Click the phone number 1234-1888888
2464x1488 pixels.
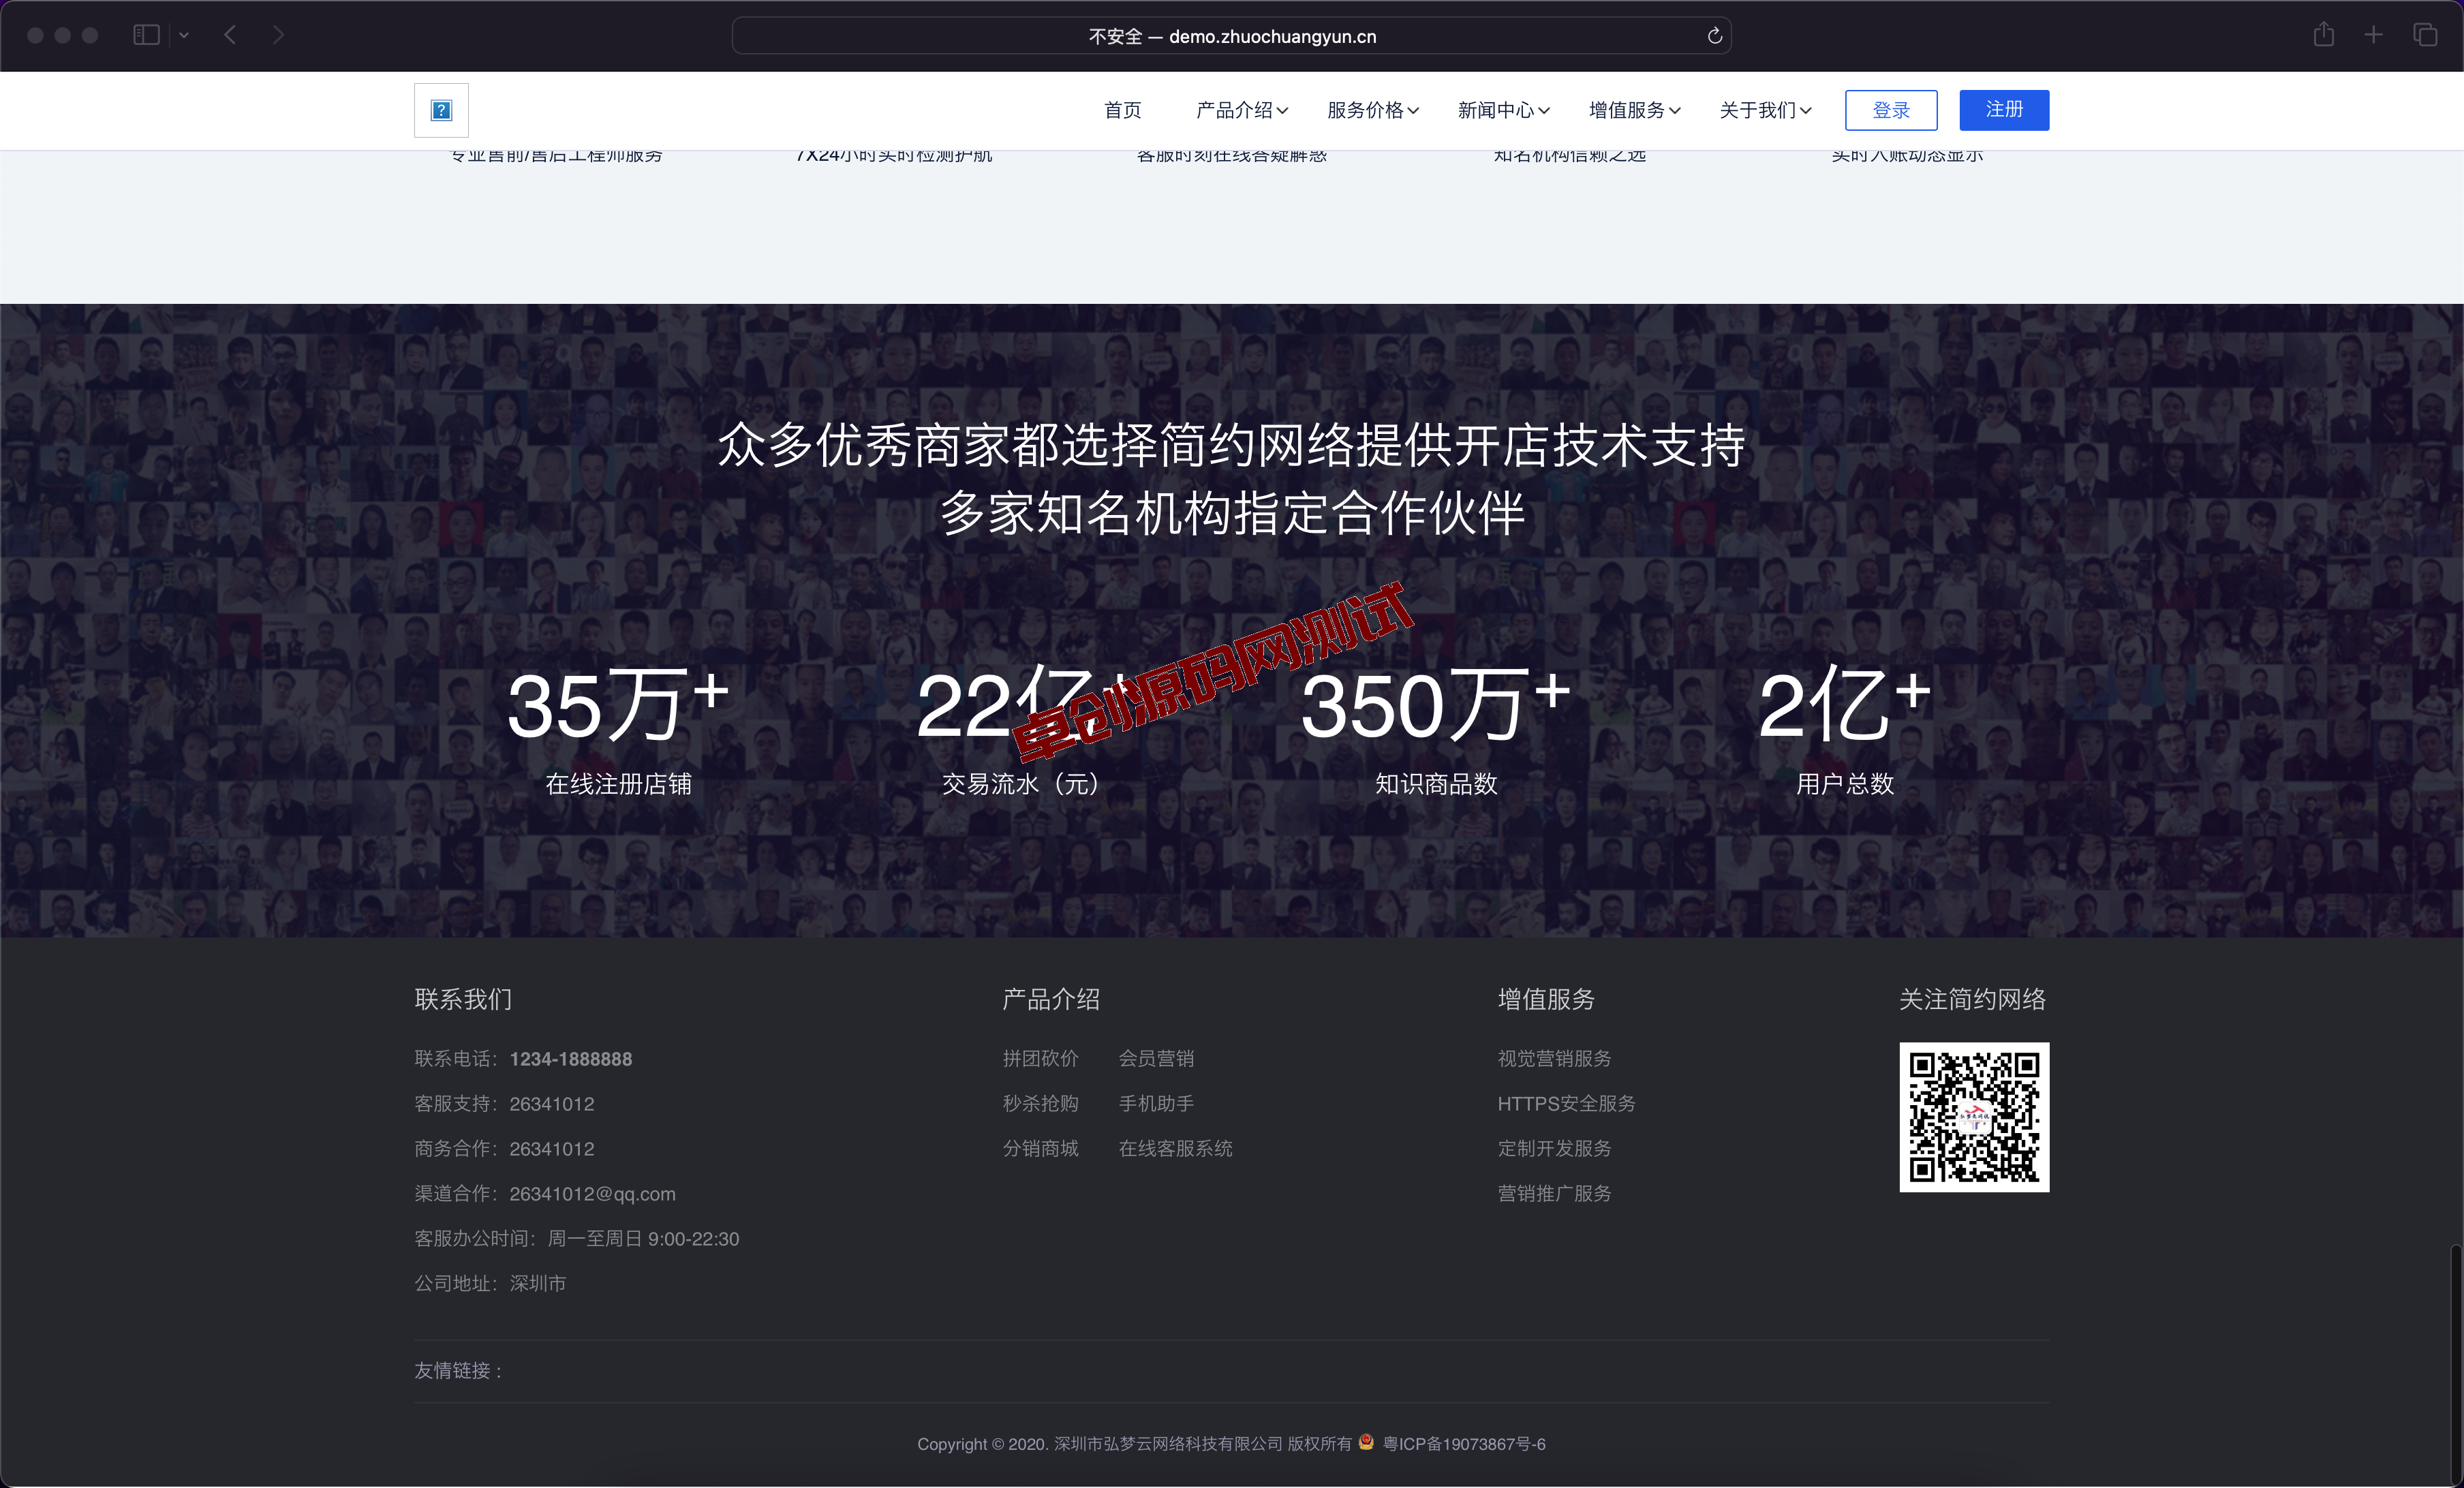coord(570,1059)
